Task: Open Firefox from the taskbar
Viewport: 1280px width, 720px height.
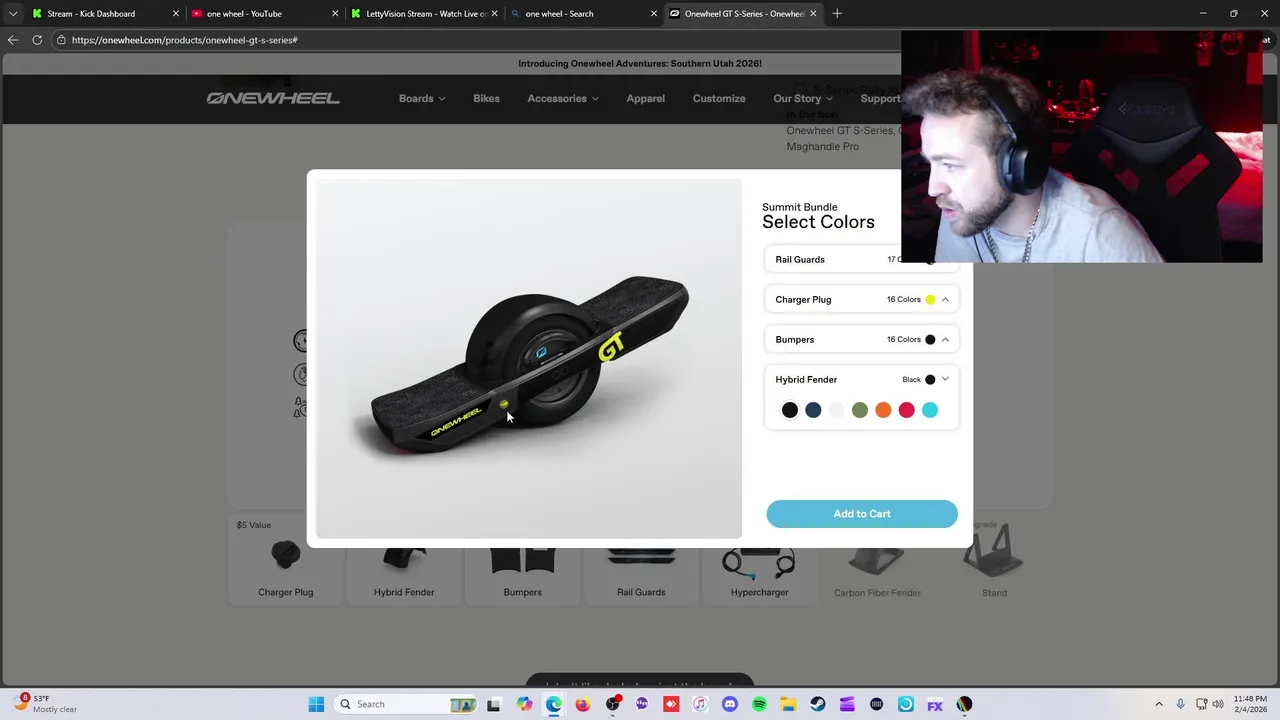Action: pos(583,704)
